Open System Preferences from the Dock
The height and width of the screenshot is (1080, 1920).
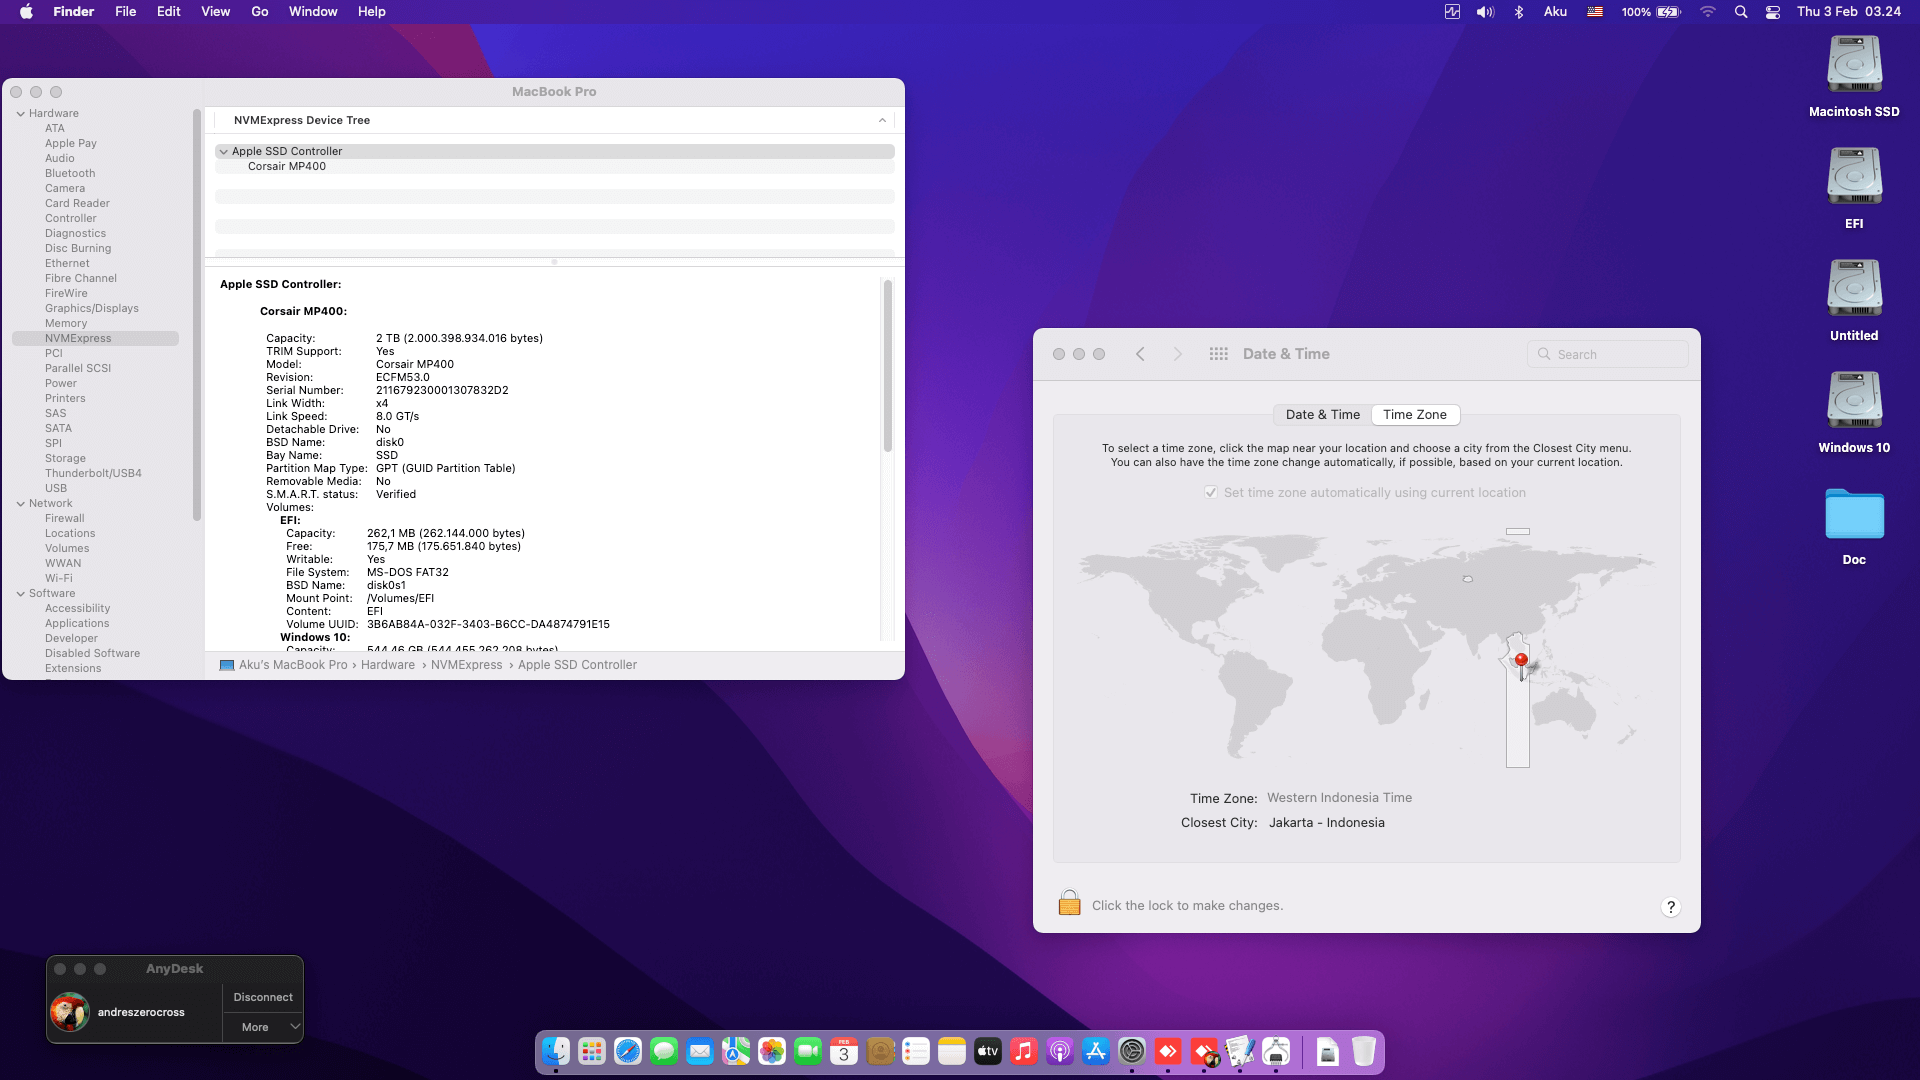[1132, 1052]
